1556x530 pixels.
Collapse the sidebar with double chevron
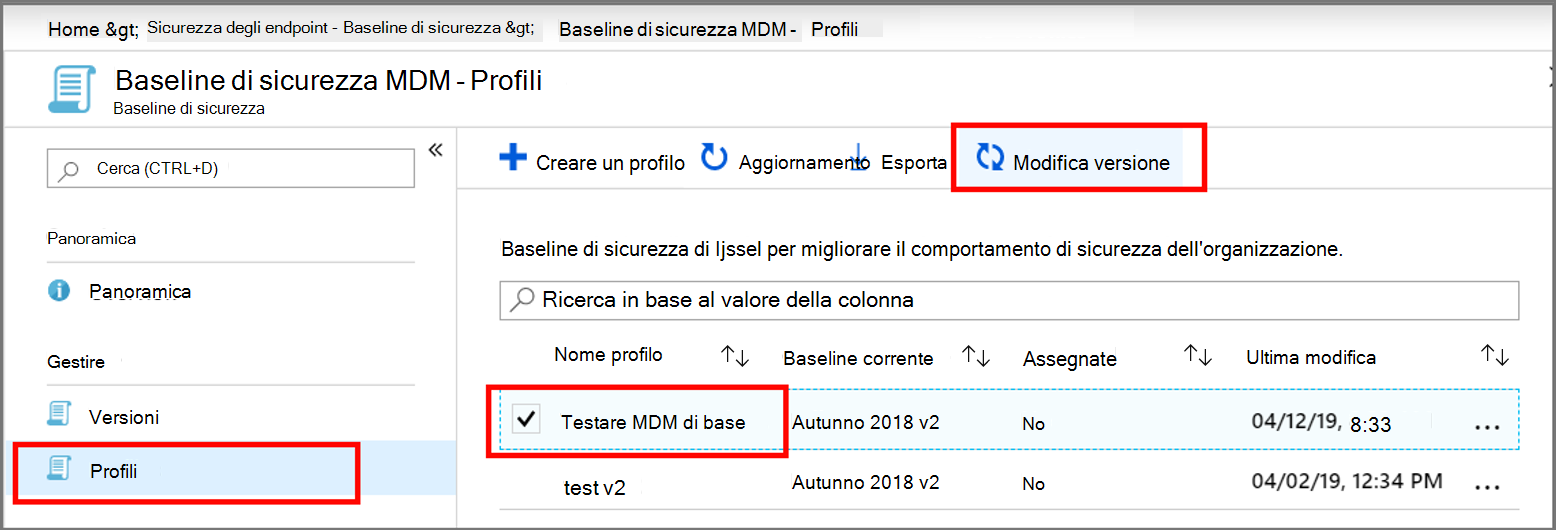[435, 150]
